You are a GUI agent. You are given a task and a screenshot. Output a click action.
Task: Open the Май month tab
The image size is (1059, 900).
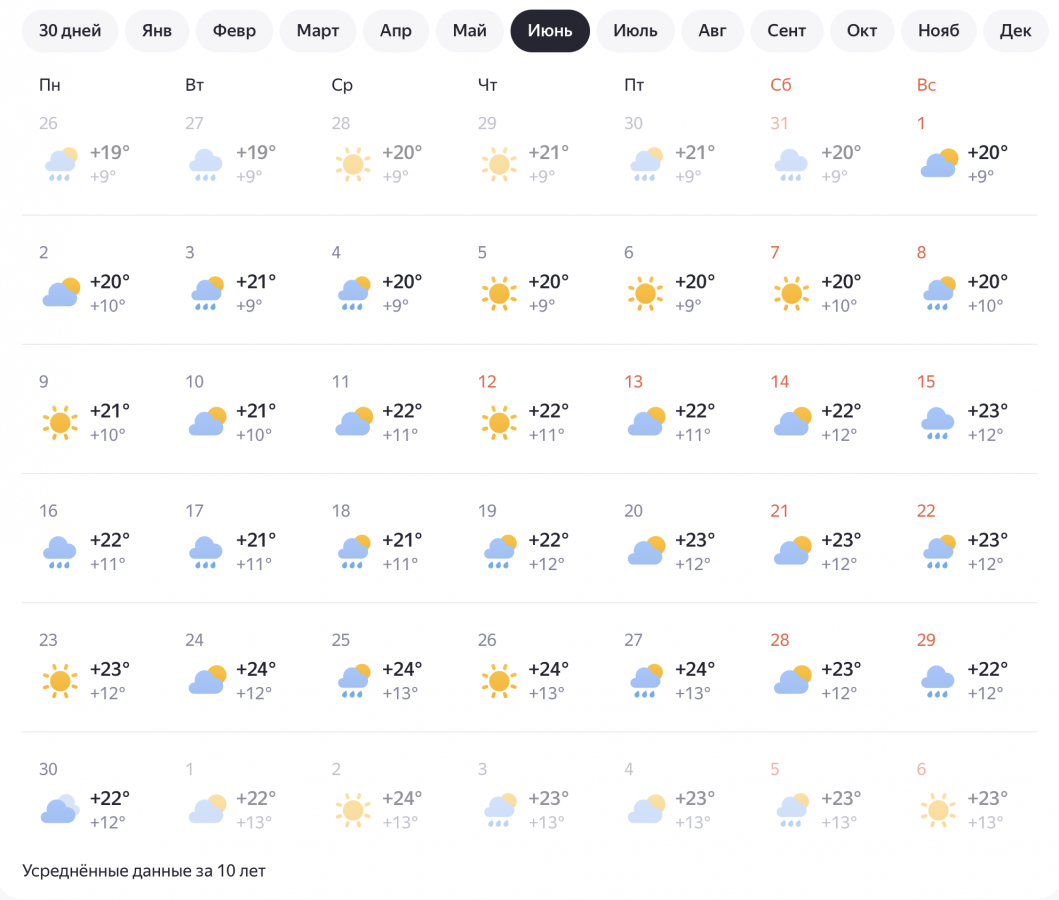click(x=469, y=31)
